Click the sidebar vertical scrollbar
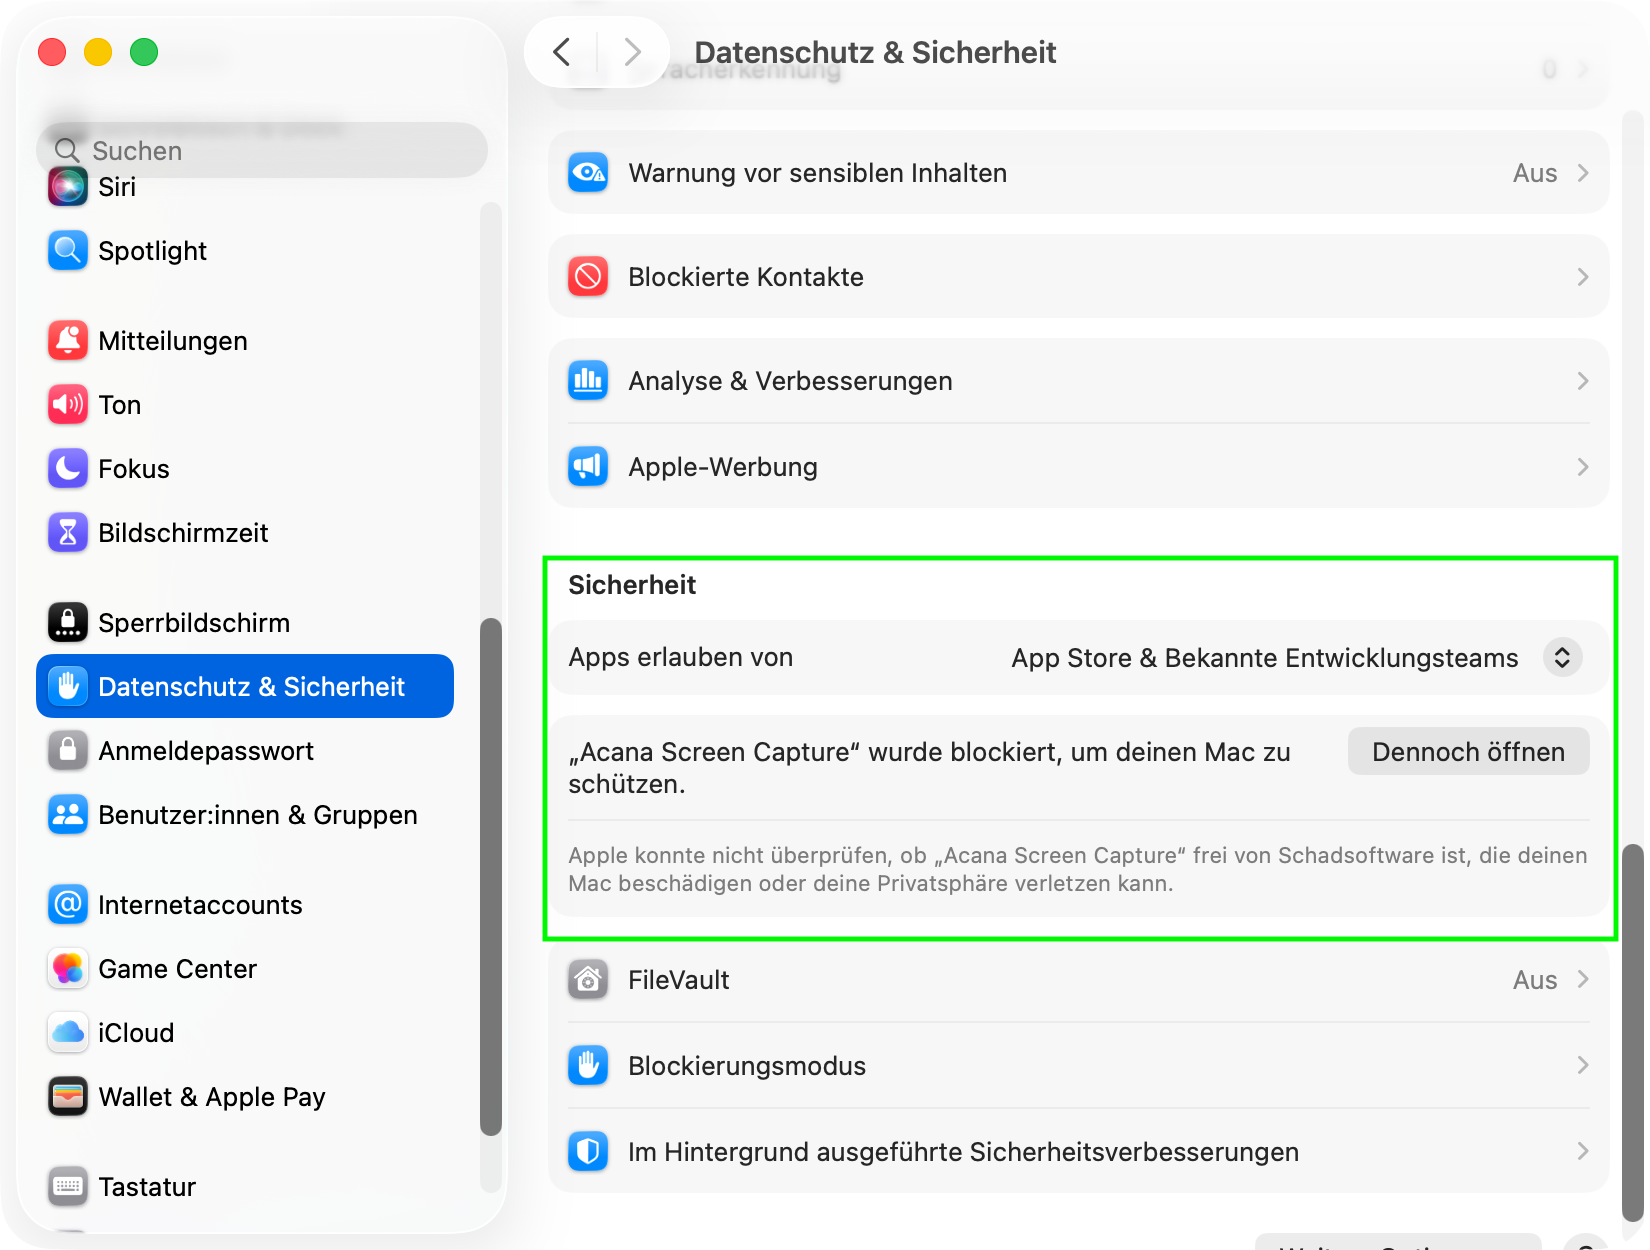 [x=490, y=876]
